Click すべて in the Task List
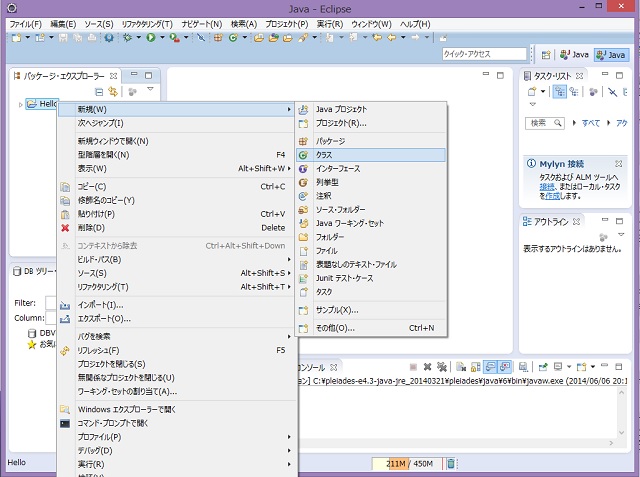This screenshot has width=640, height=477. click(591, 123)
